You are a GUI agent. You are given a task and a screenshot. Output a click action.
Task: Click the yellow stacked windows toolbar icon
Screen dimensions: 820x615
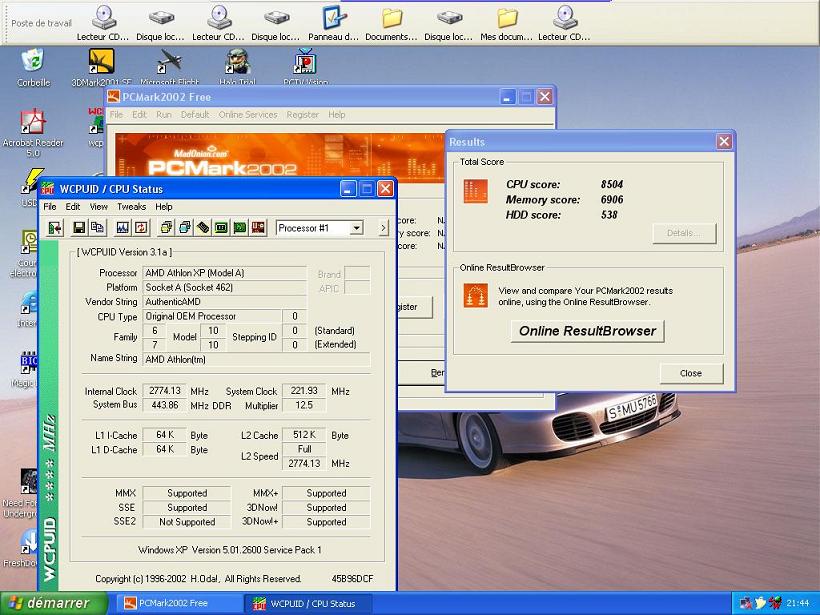coord(166,228)
